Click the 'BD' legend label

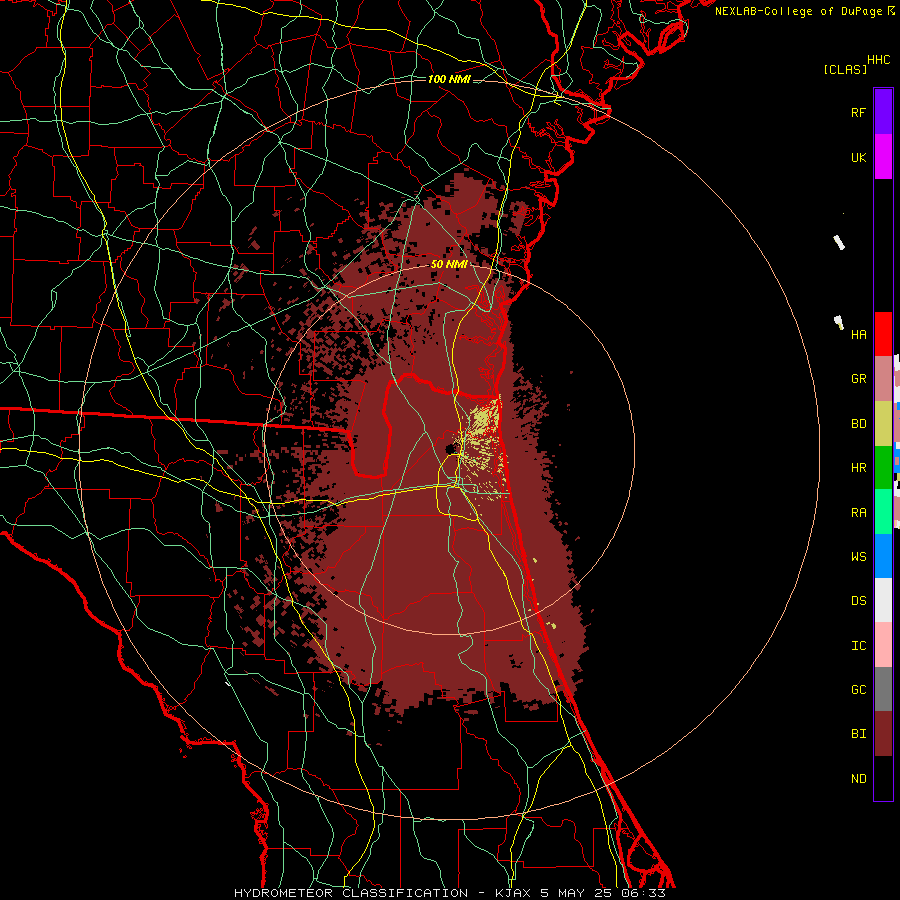858,424
